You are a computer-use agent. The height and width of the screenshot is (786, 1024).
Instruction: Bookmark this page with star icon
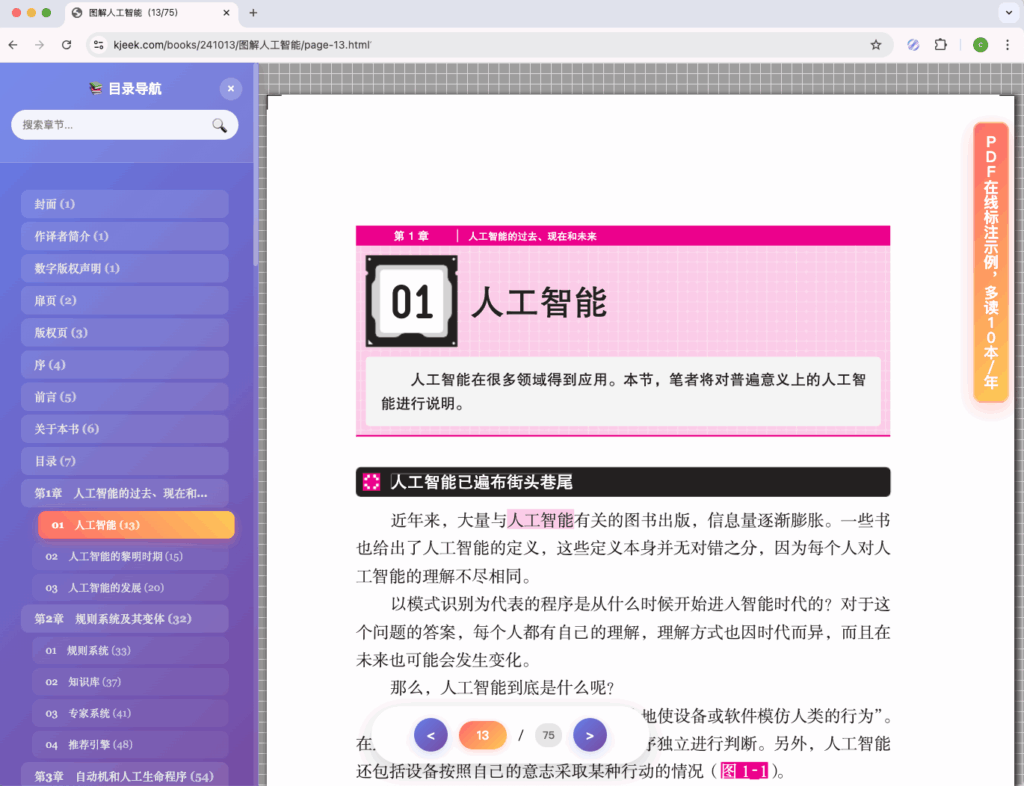(x=876, y=45)
